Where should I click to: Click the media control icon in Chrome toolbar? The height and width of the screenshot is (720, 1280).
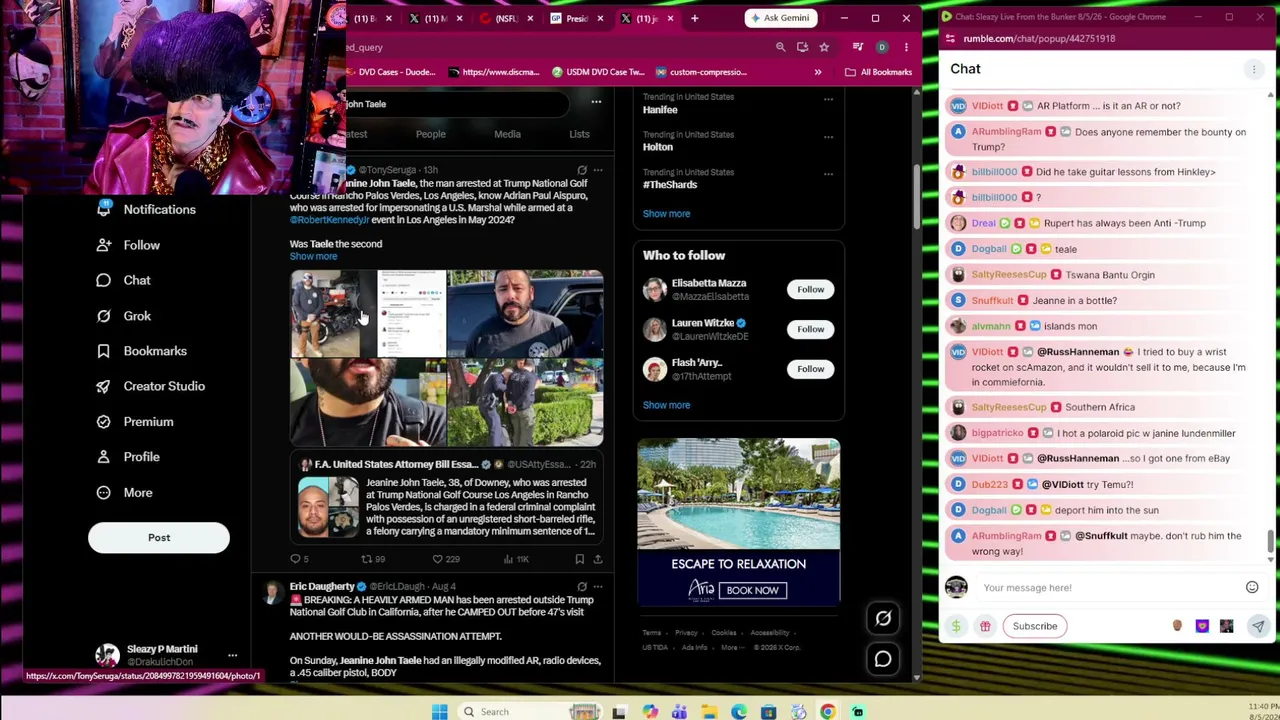pyautogui.click(x=858, y=47)
